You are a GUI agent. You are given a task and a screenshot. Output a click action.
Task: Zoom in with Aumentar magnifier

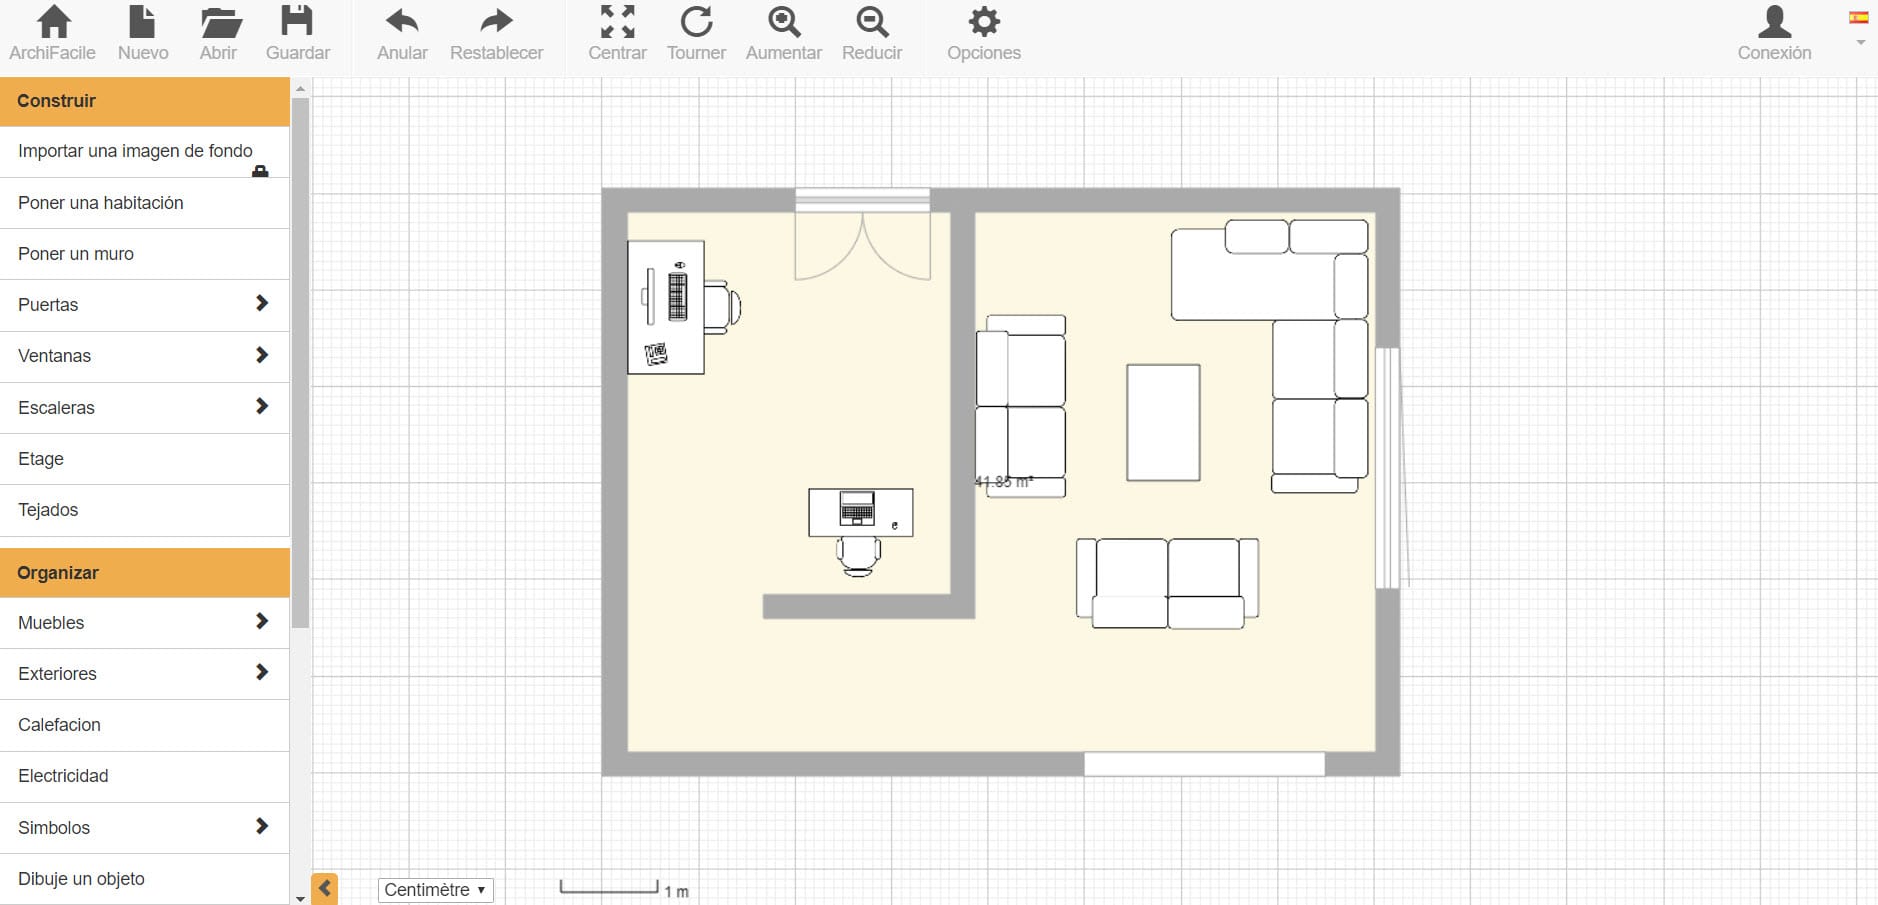pos(784,23)
